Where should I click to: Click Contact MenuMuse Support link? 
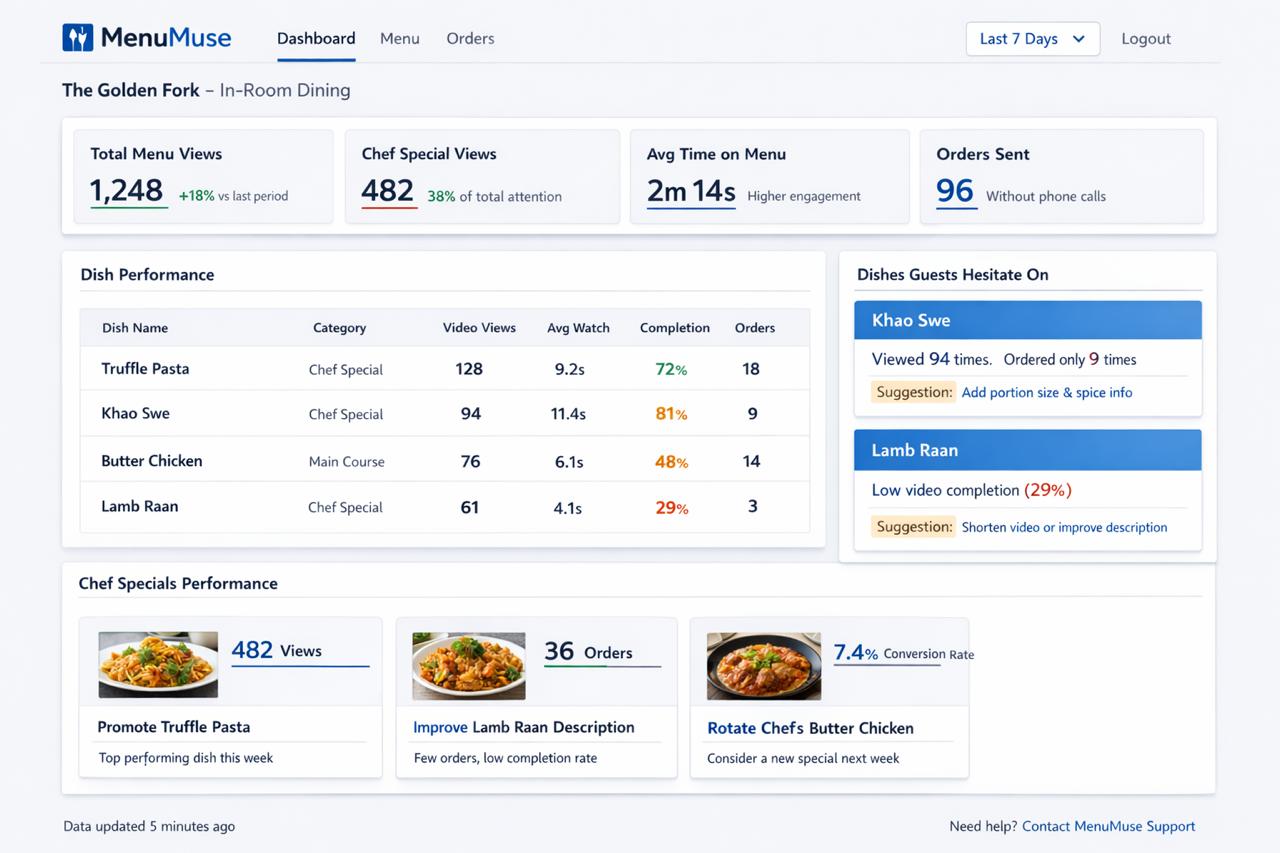pyautogui.click(x=1108, y=826)
